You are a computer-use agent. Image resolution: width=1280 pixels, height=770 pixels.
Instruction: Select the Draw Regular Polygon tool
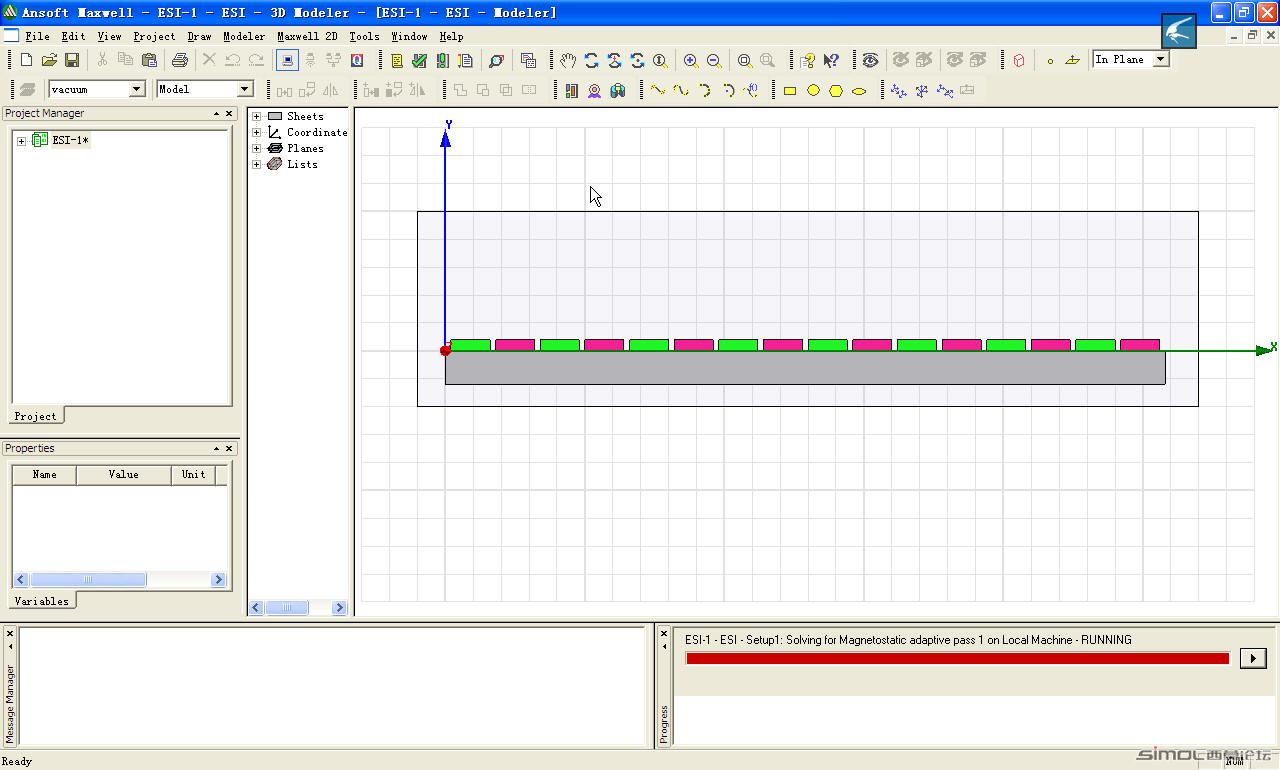836,90
